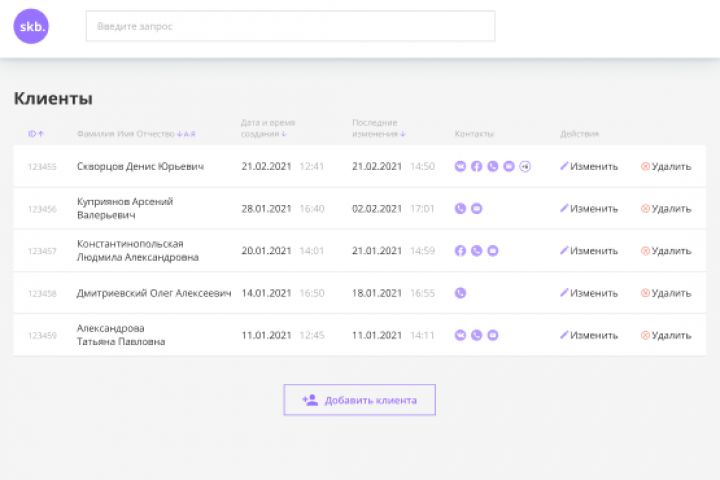Viewport: 720px width, 480px height.
Task: Show more contacts for Скворцов Денис
Action: tap(525, 167)
